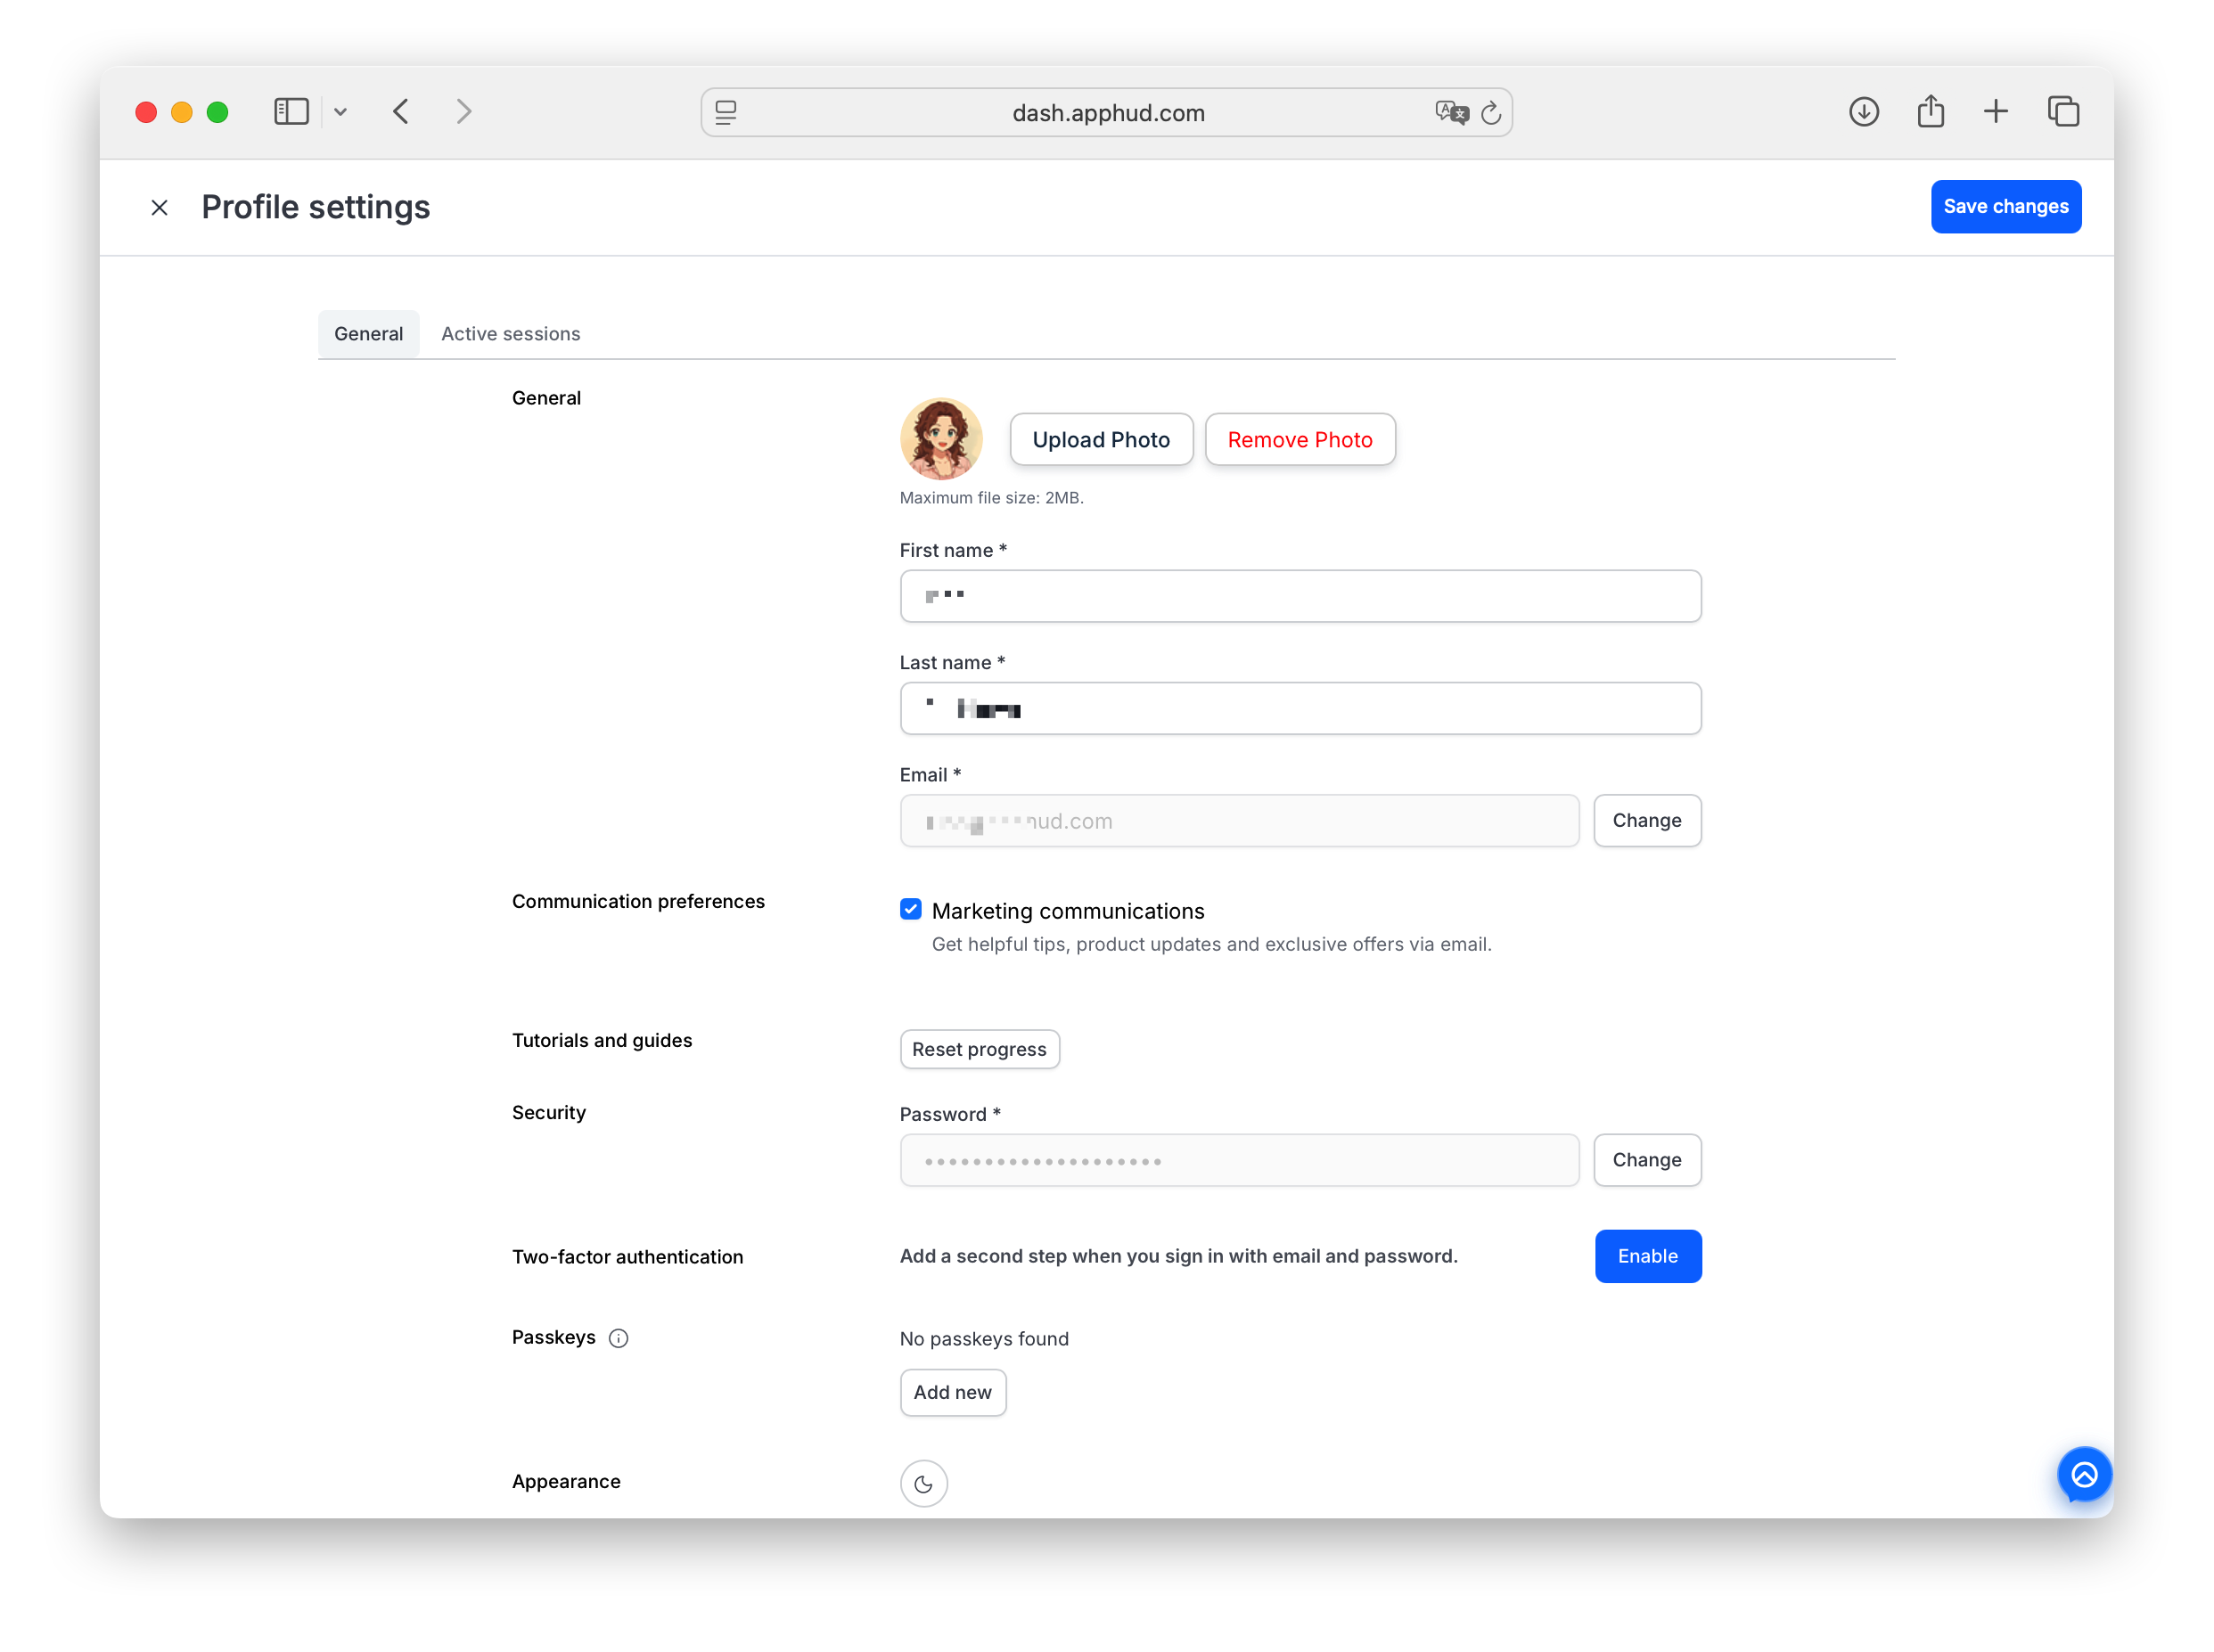Select the General tab
This screenshot has width=2214, height=1652.
(368, 334)
